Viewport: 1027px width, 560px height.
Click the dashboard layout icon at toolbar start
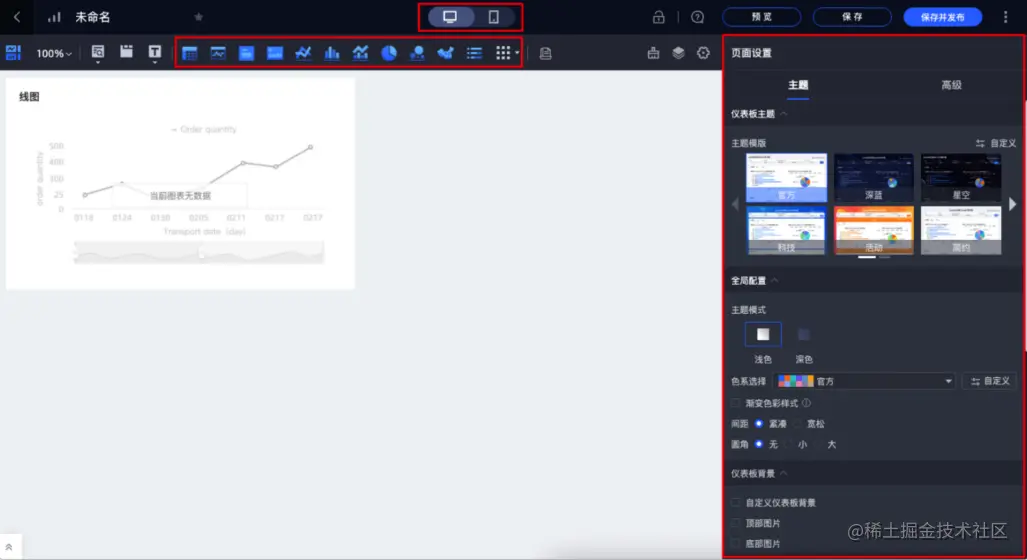(x=13, y=53)
